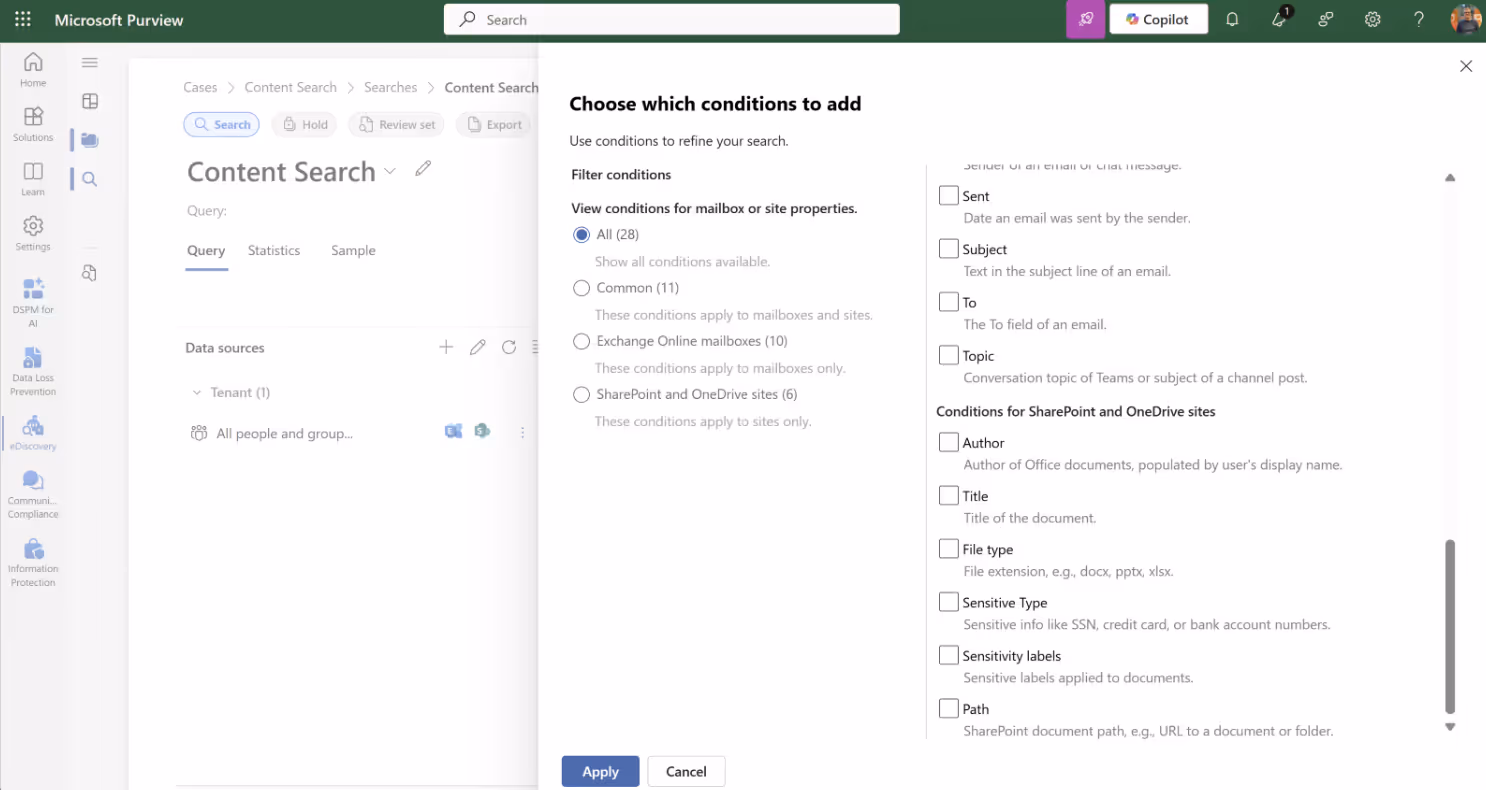The image size is (1486, 790).
Task: Click the Hold toolbar button
Action: [x=305, y=124]
